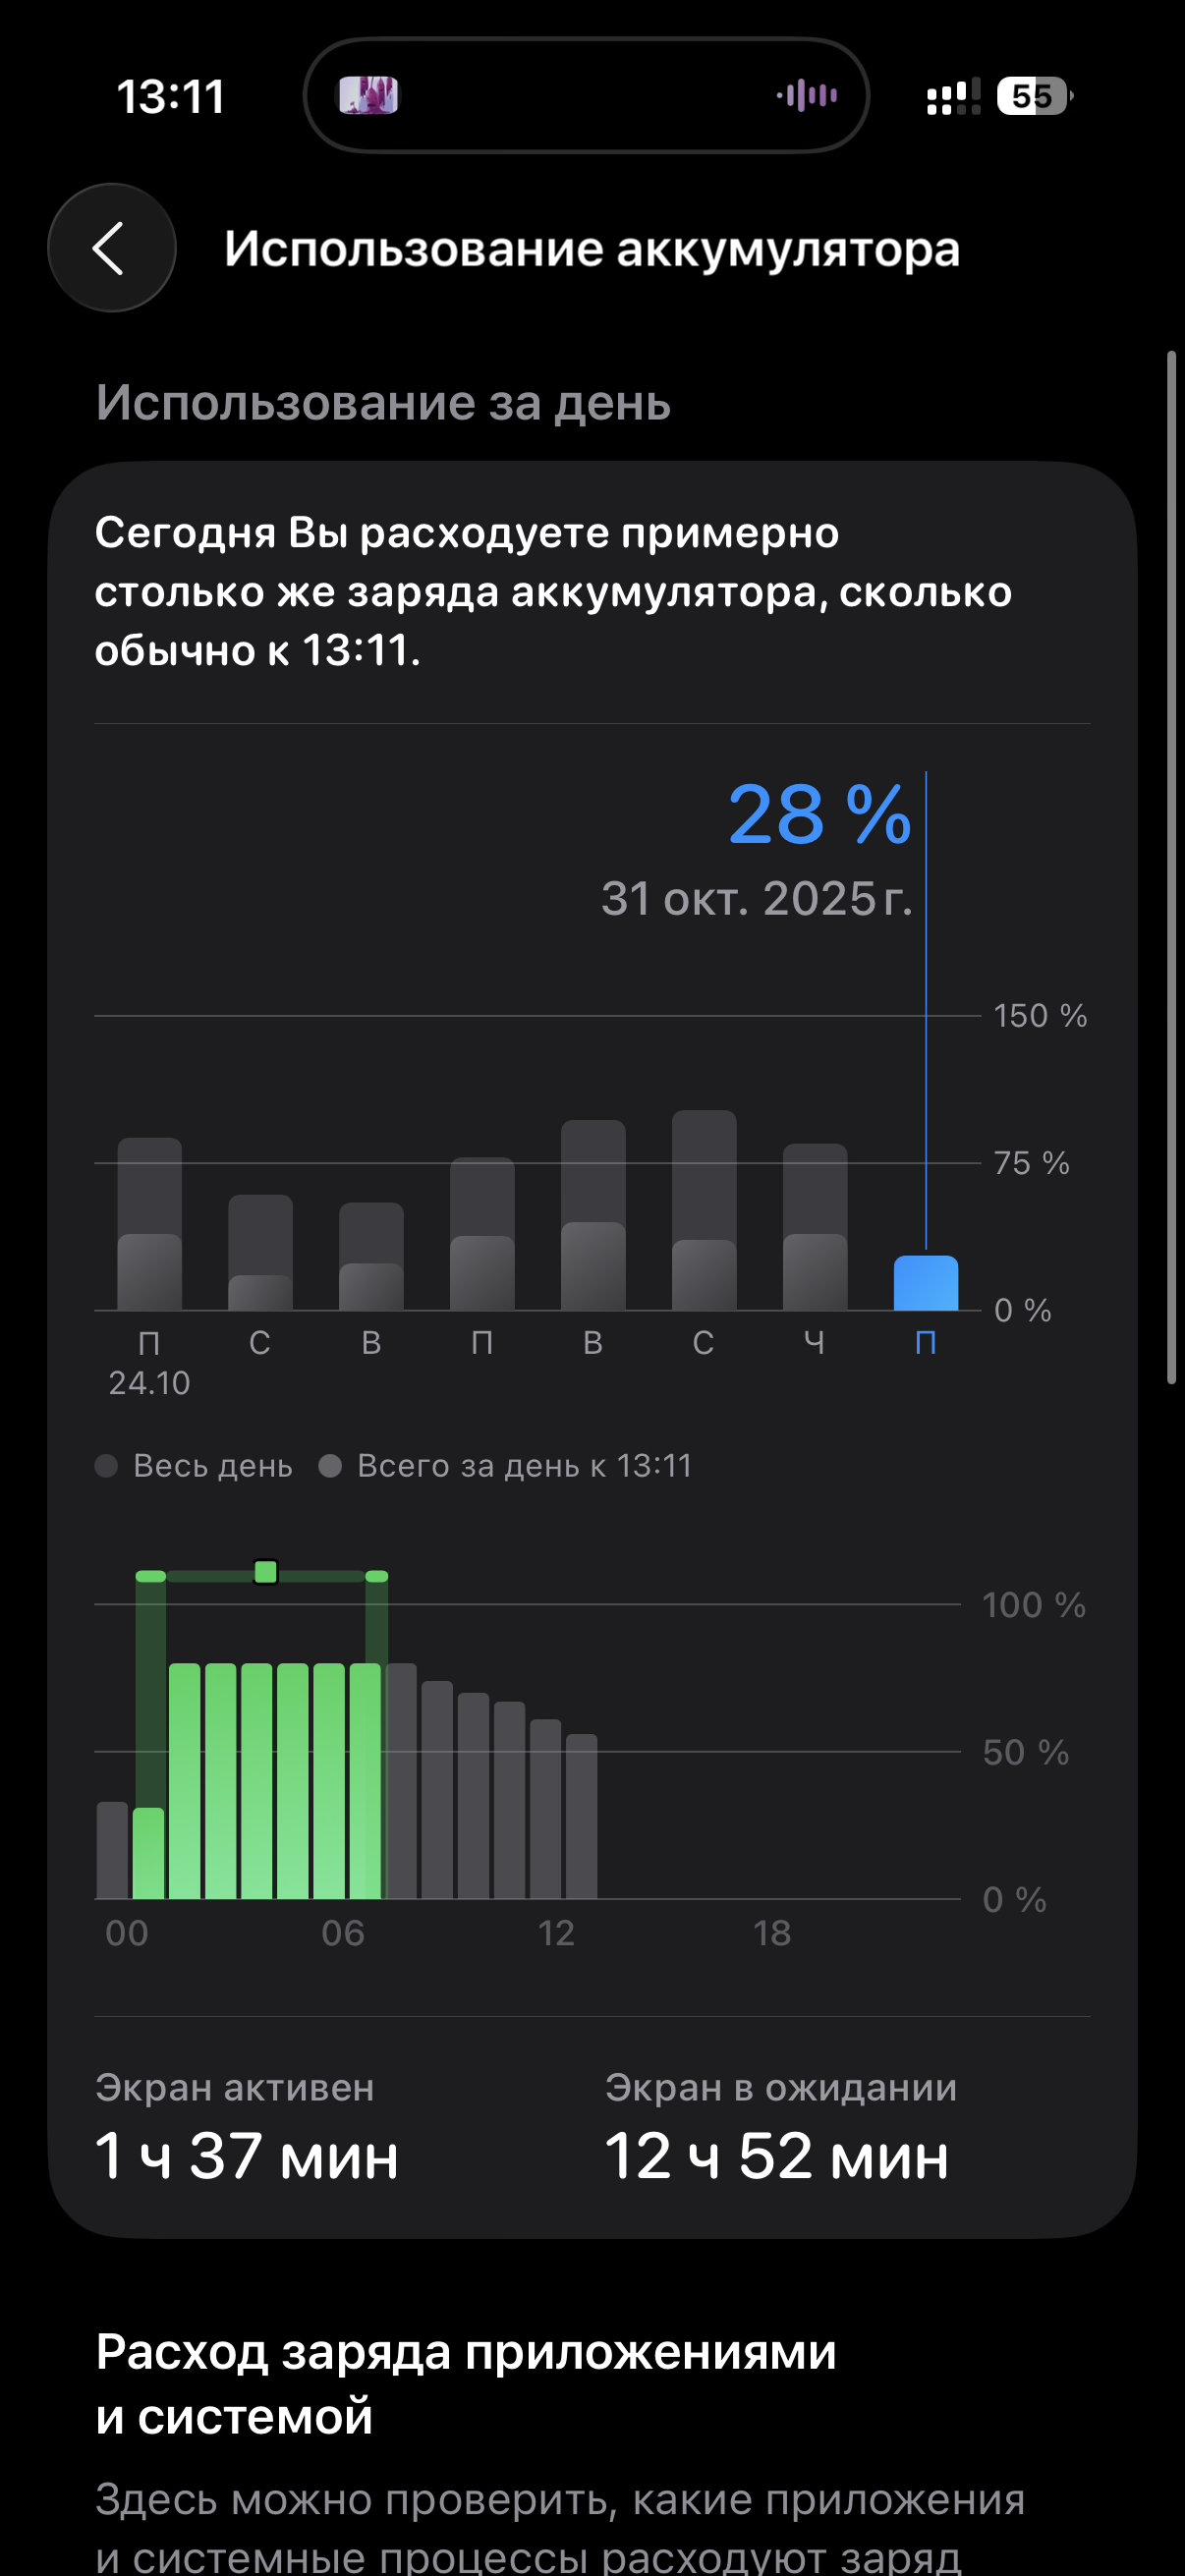Tap the 'Весь день' legend dot

[106, 1466]
